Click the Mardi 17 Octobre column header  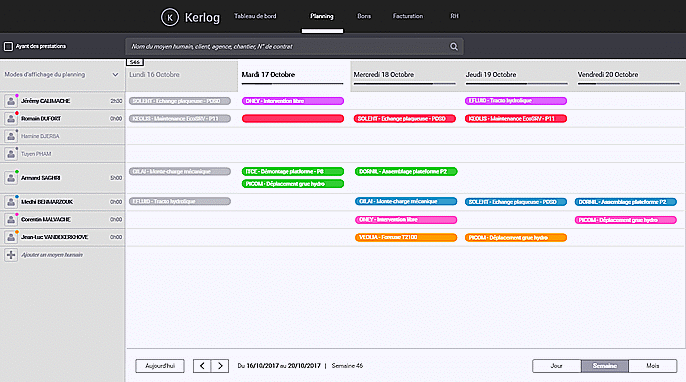294,75
